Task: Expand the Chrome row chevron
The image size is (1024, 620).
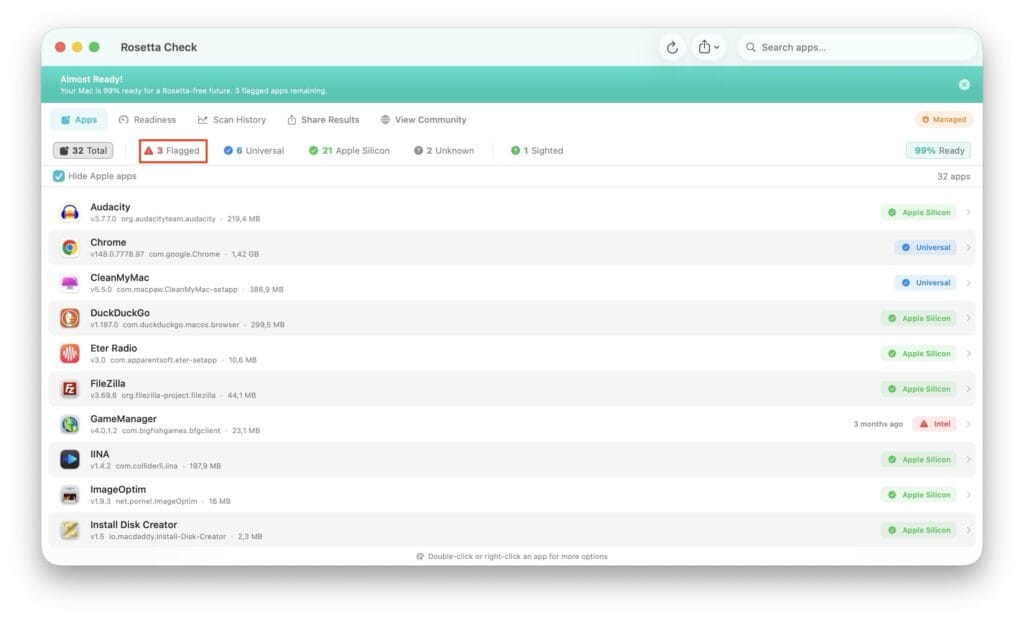Action: pyautogui.click(x=968, y=248)
